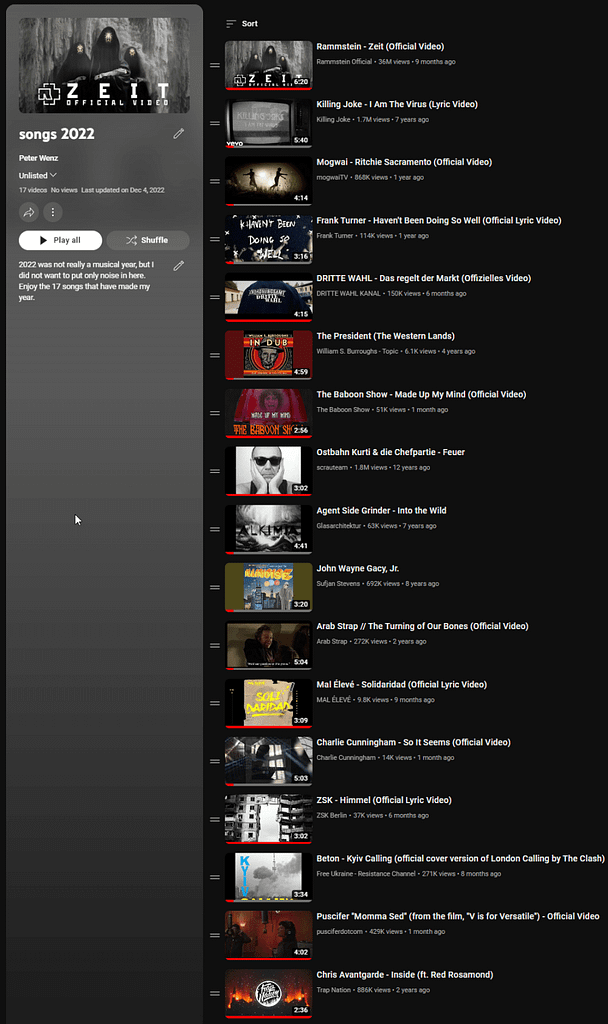Grab the reorder handle beside Rammstein - Zeit
The image size is (608, 1024).
point(215,65)
